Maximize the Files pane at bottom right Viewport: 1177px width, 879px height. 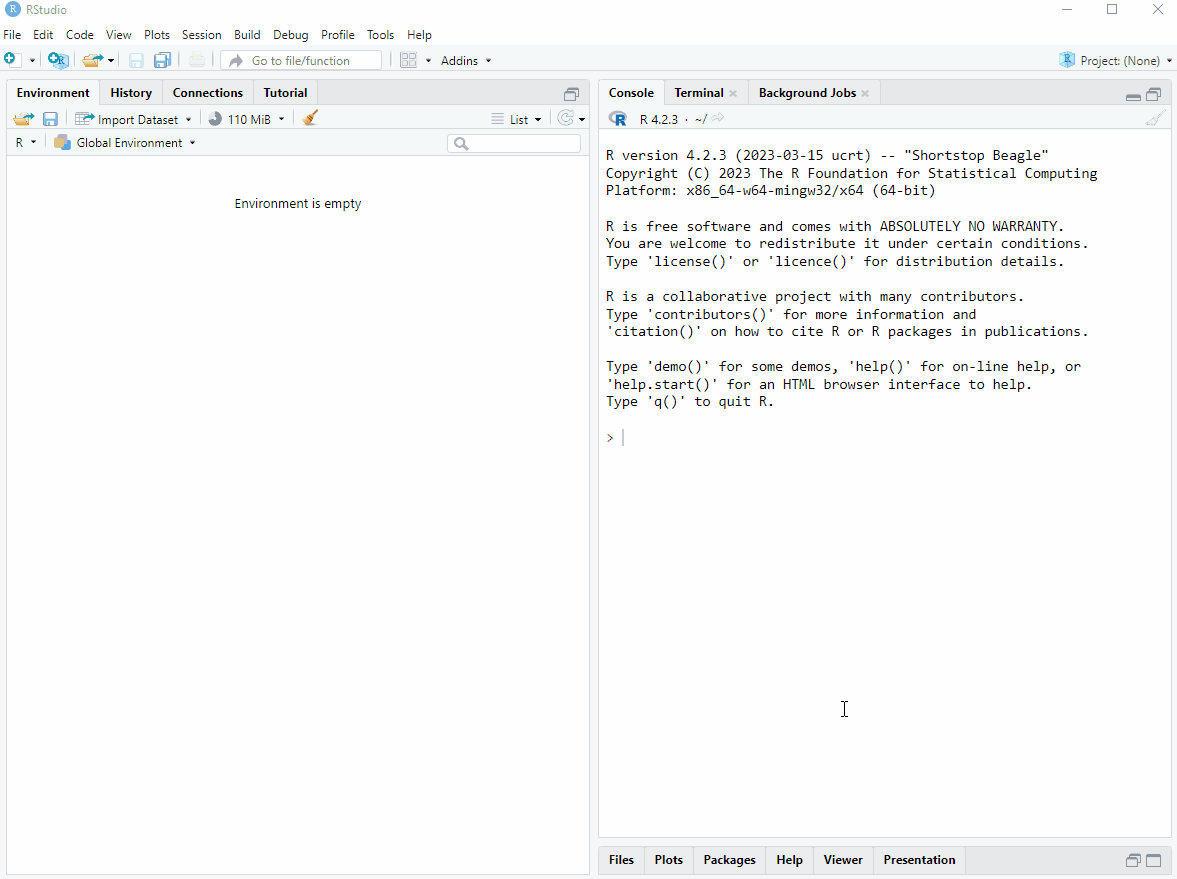click(x=1153, y=860)
